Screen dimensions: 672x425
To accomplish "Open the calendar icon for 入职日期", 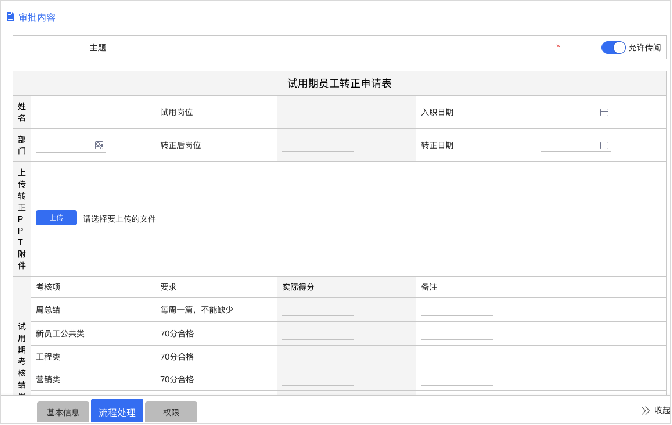I will click(603, 112).
